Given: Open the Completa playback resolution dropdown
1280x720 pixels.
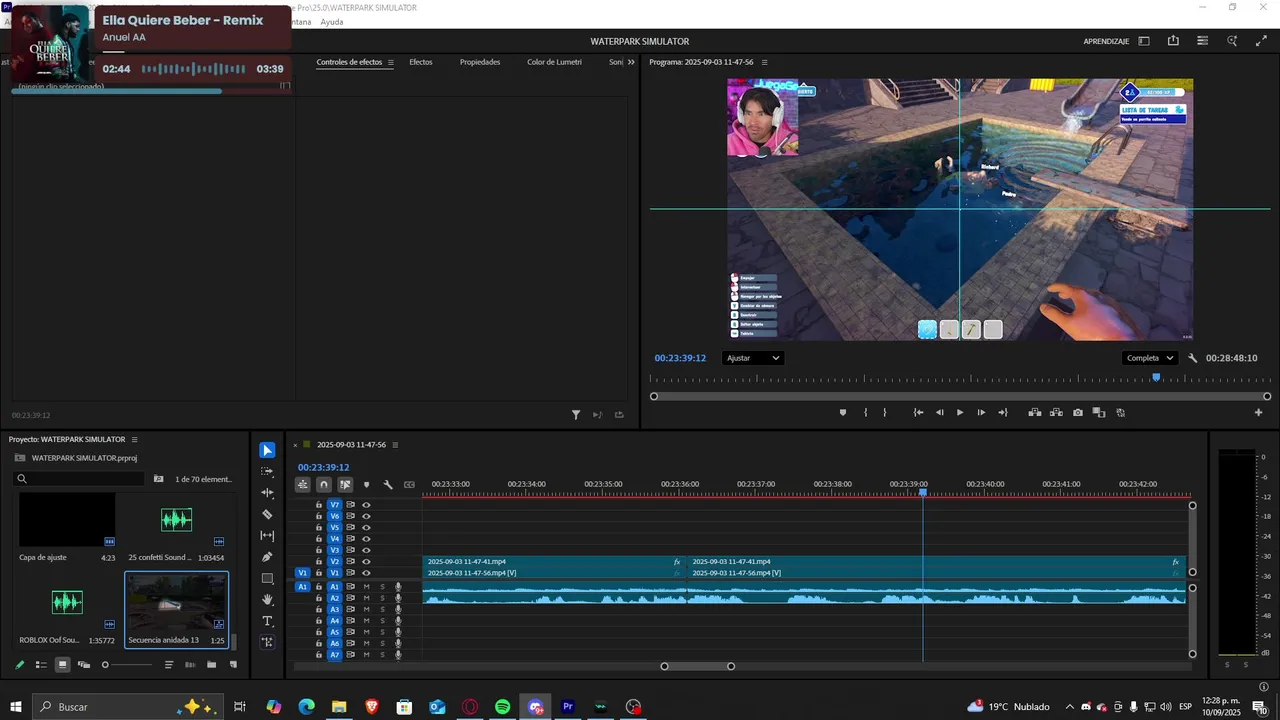Looking at the screenshot, I should tap(1149, 358).
